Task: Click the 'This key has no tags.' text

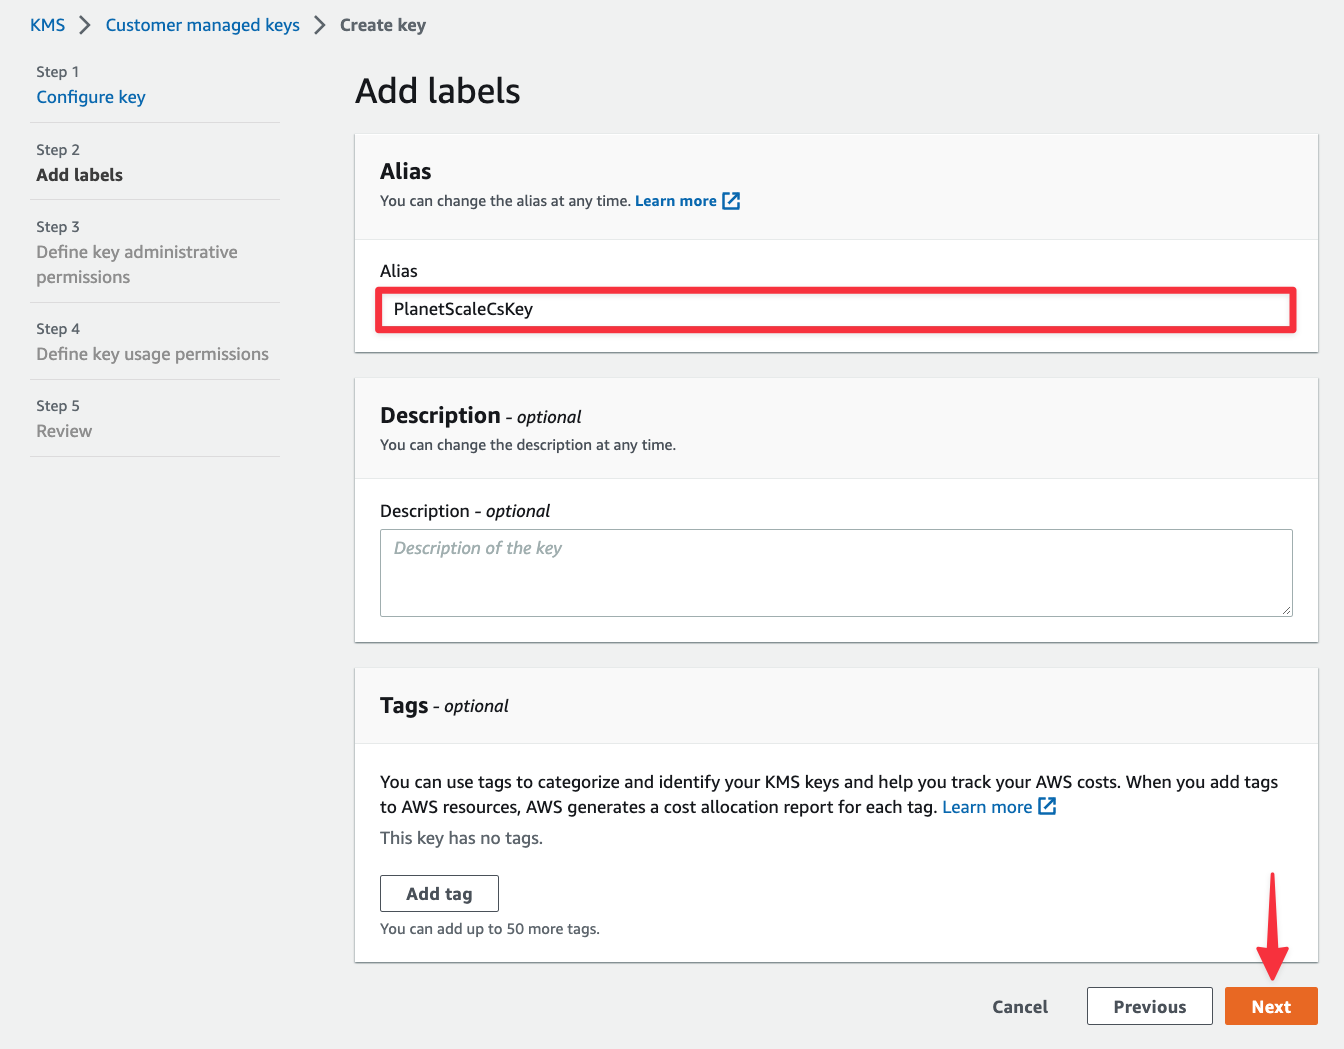Action: point(461,838)
